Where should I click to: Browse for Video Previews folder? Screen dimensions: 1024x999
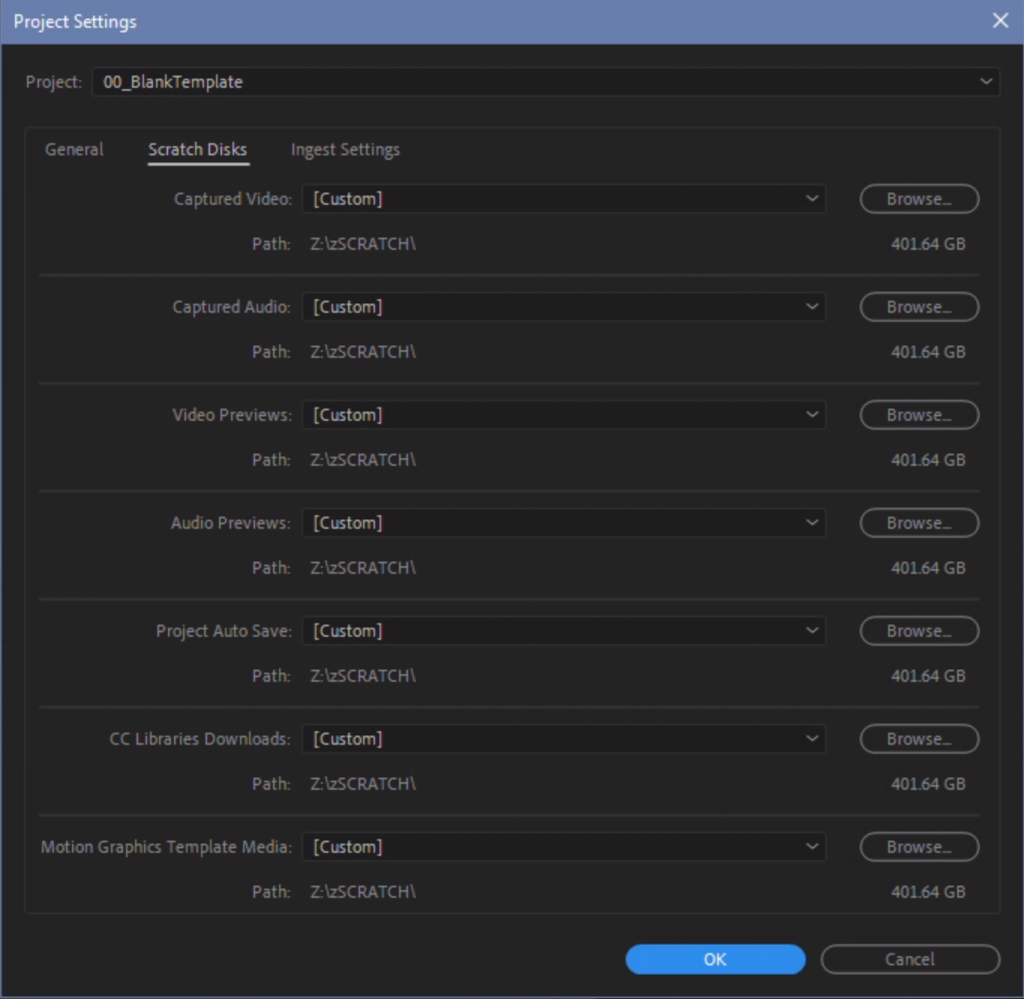click(919, 415)
